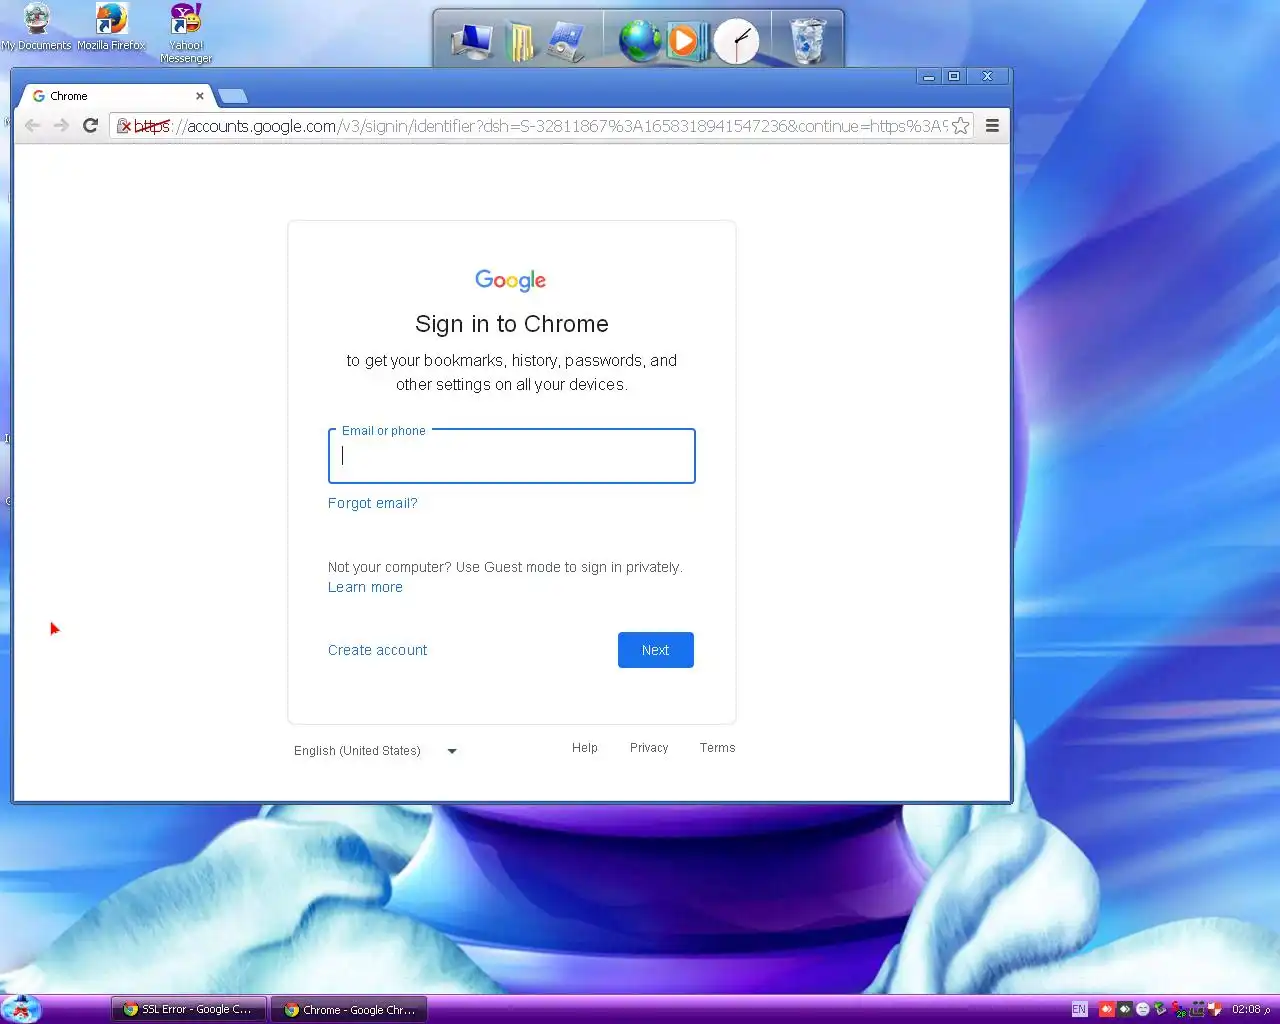Image resolution: width=1280 pixels, height=1024 pixels.
Task: Open the Privacy link
Action: tap(649, 748)
